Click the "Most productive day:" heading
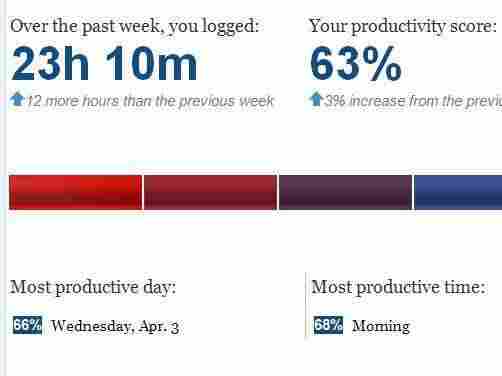This screenshot has width=502, height=376. coord(93,287)
